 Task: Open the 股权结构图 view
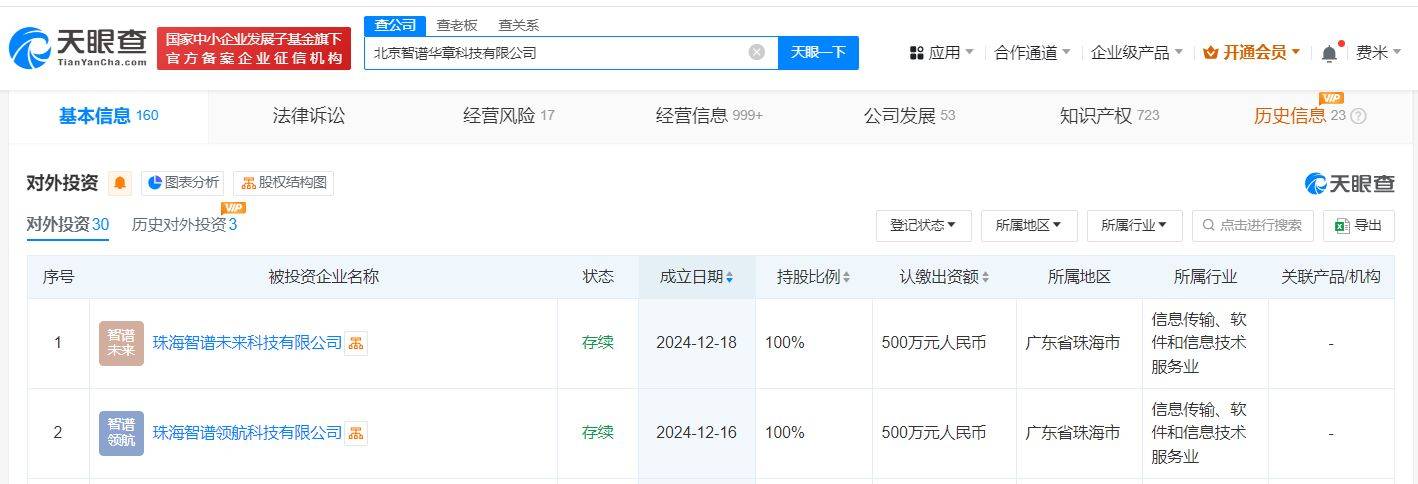(283, 183)
